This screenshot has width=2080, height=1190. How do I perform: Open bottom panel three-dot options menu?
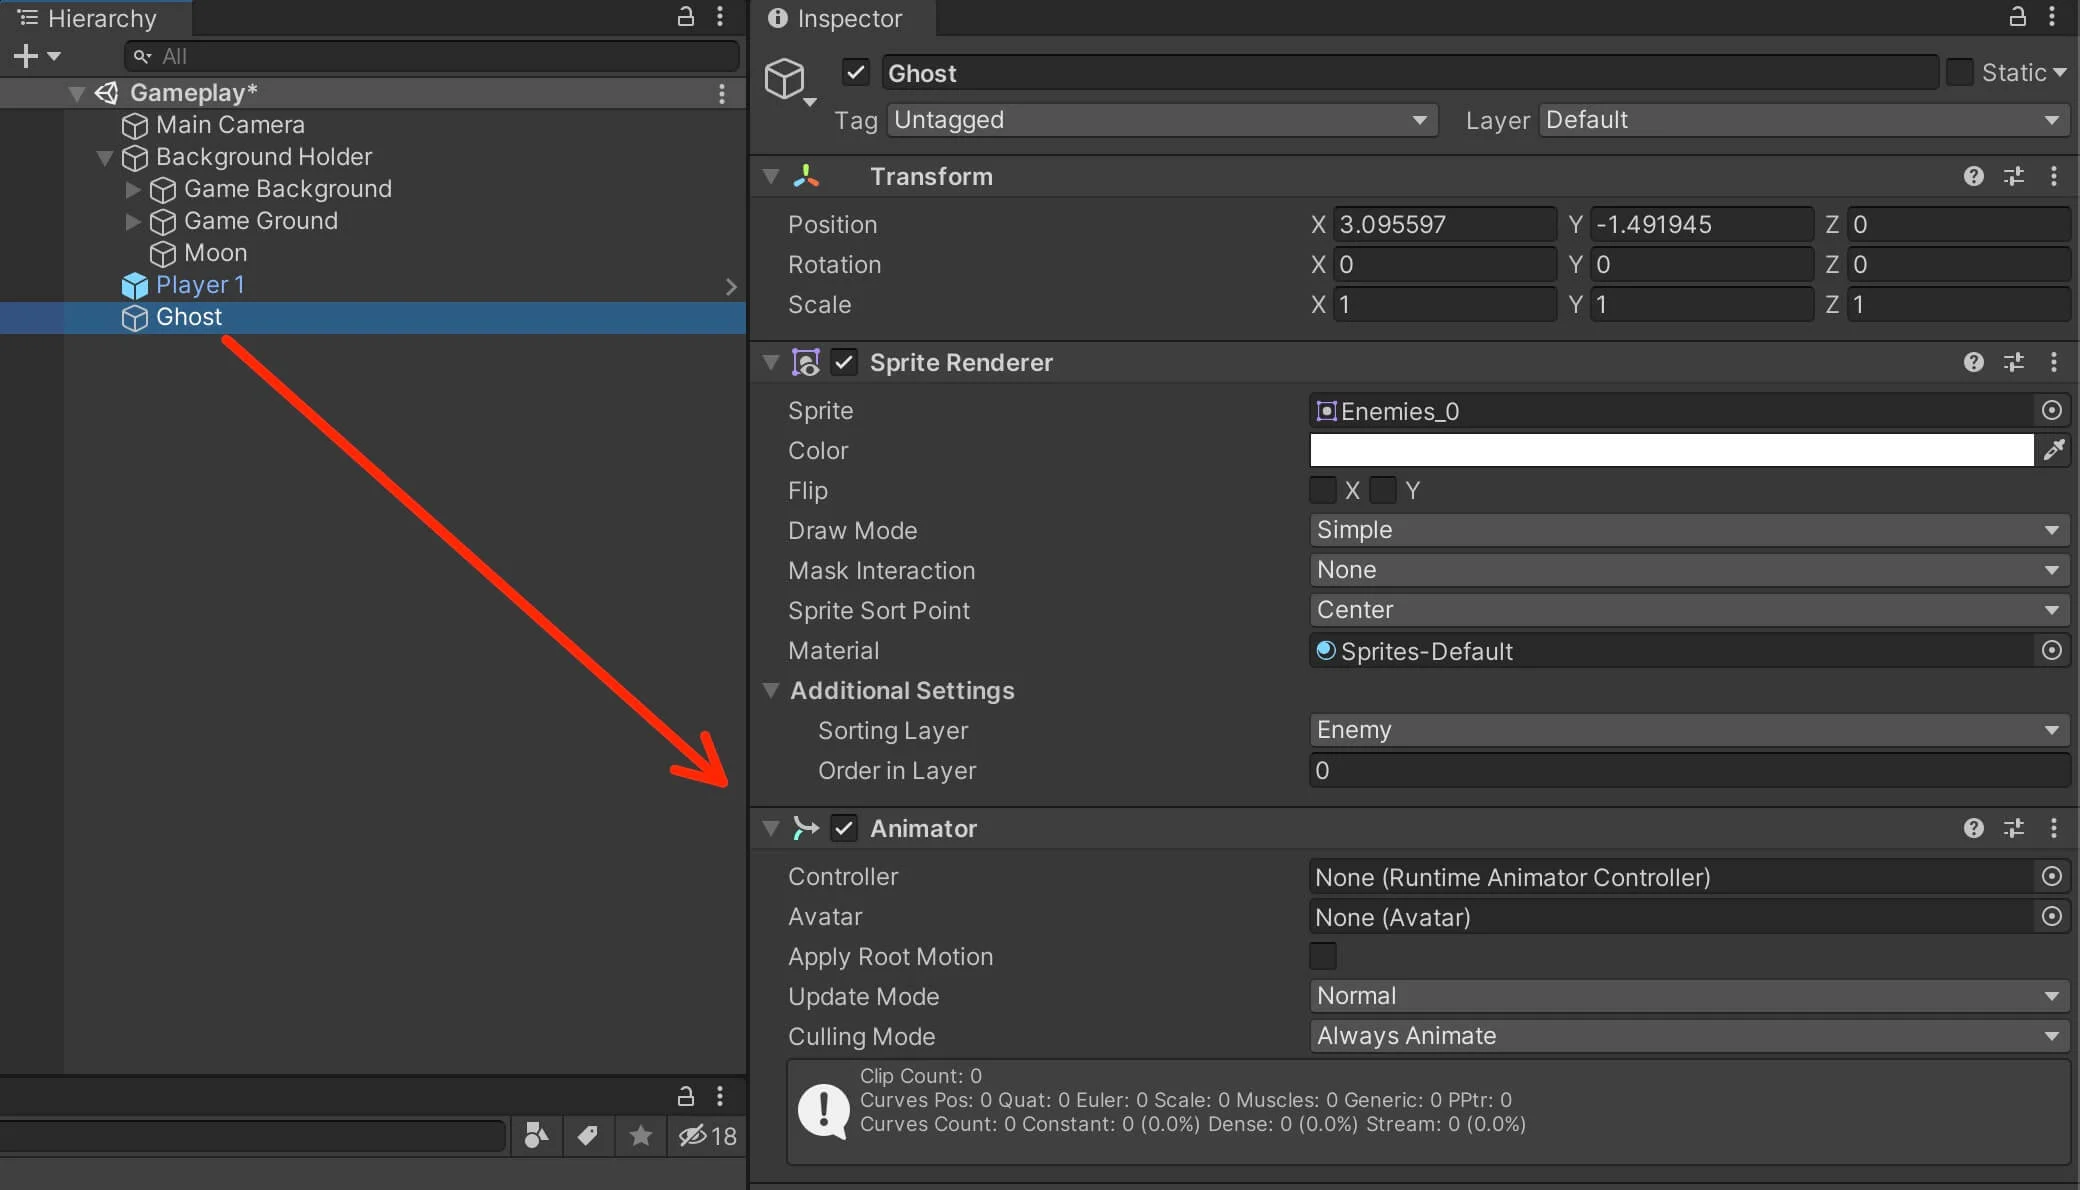tap(720, 1096)
